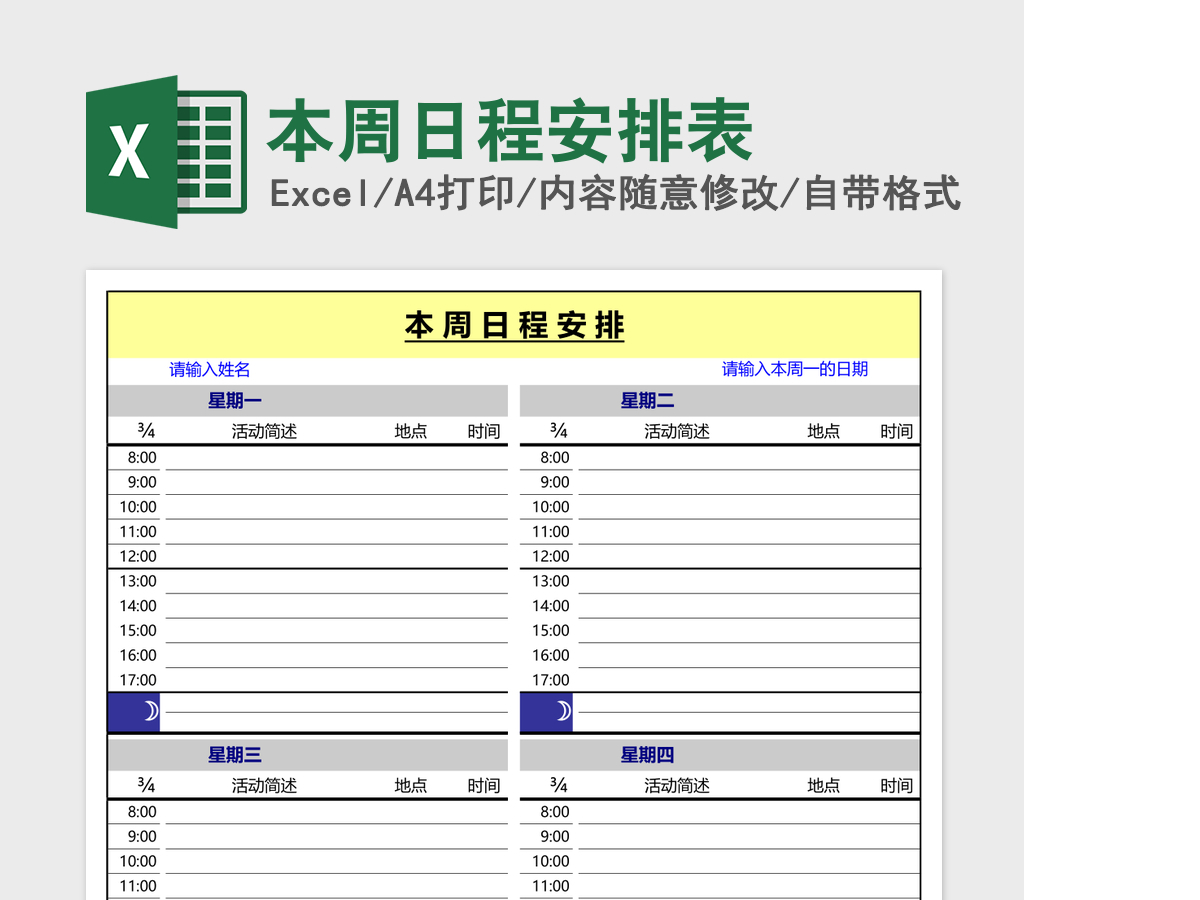Screen dimensions: 1200x900
Task: Click the ¾ symbol under 星期二
Action: (559, 431)
